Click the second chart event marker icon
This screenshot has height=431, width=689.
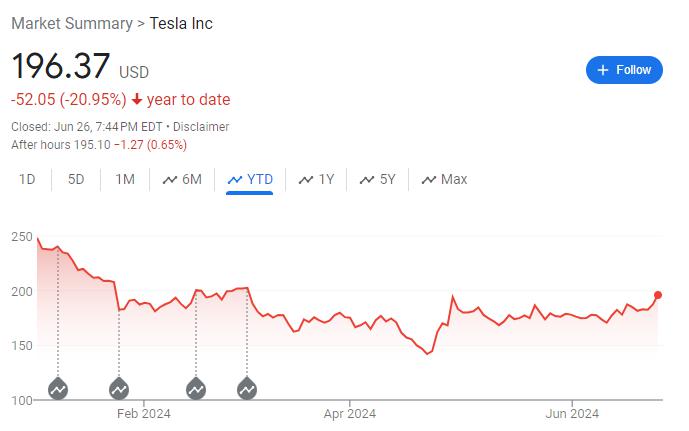pos(119,388)
